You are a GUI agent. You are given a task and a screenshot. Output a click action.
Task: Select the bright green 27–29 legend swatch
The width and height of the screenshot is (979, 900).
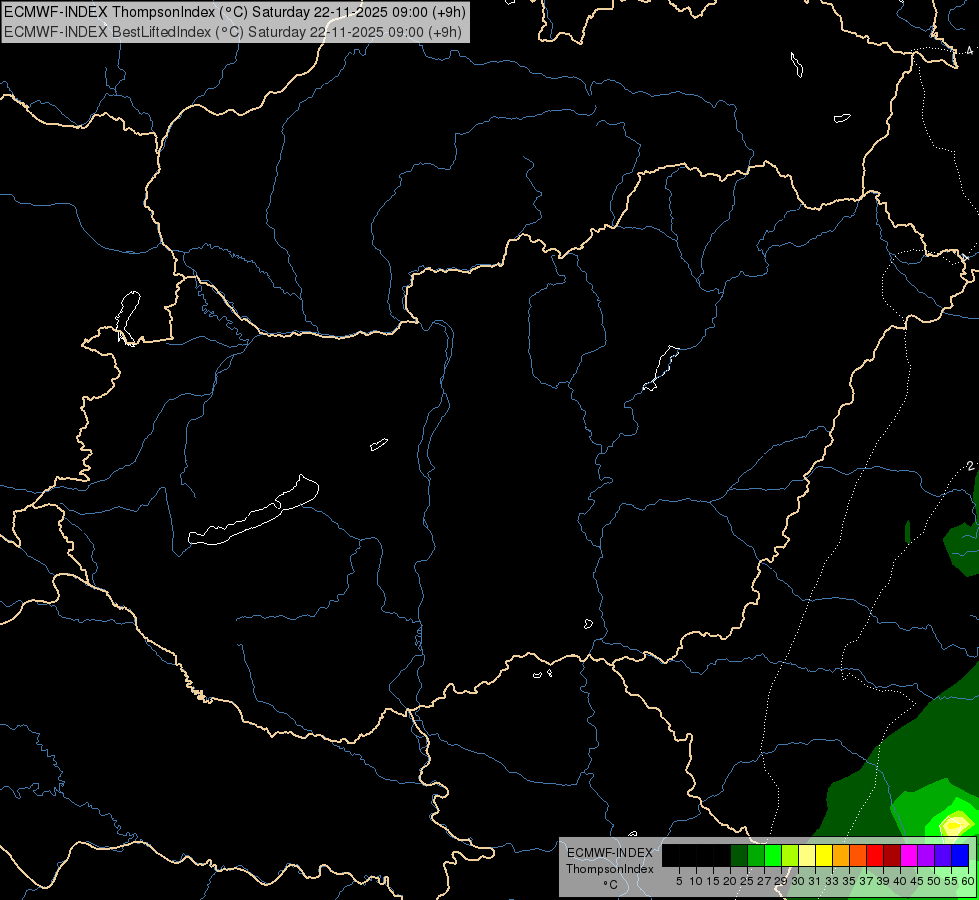pyautogui.click(x=772, y=855)
